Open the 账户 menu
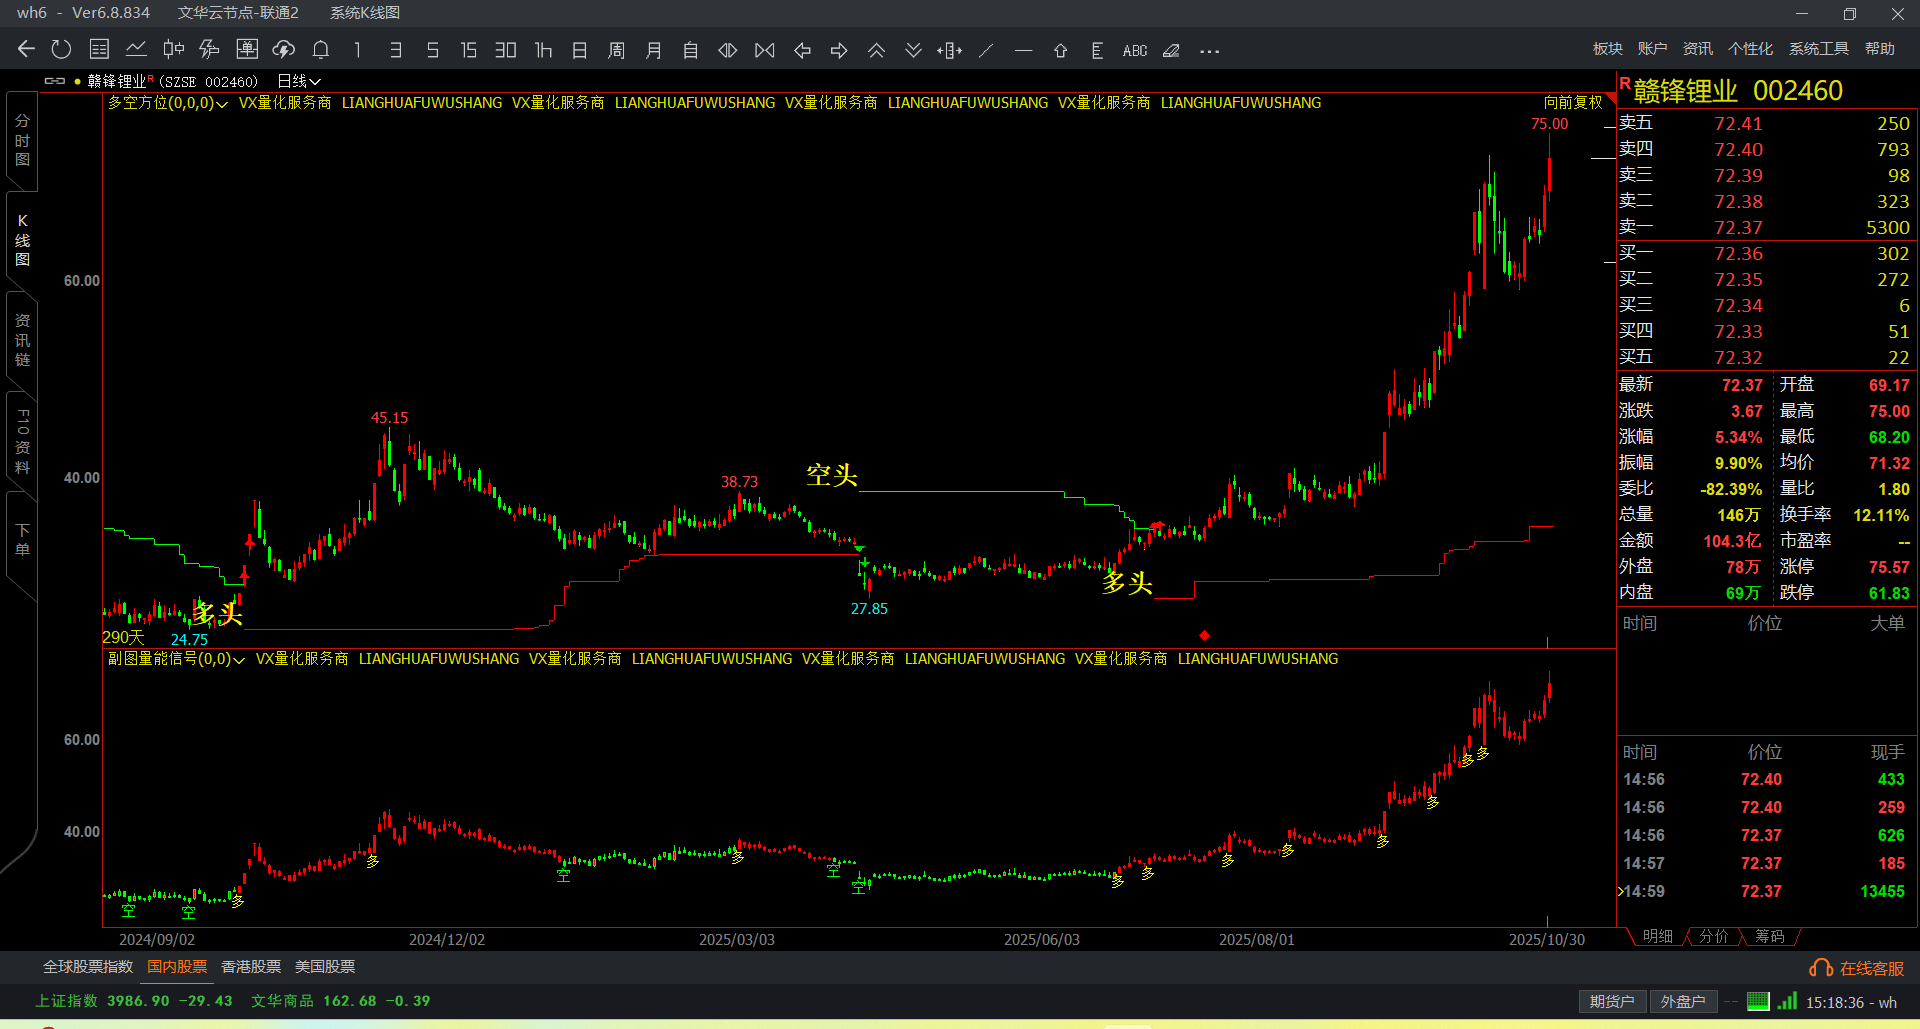The height and width of the screenshot is (1029, 1920). pos(1653,49)
